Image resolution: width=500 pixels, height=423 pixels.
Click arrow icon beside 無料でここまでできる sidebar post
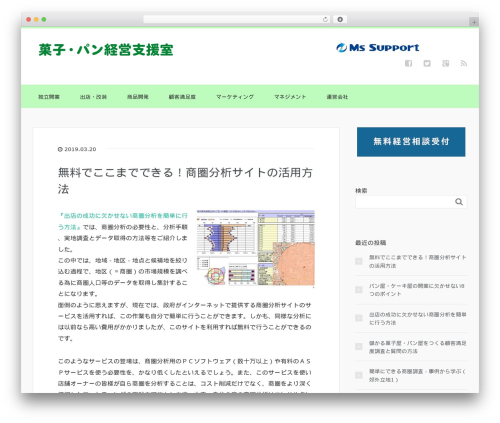(359, 261)
